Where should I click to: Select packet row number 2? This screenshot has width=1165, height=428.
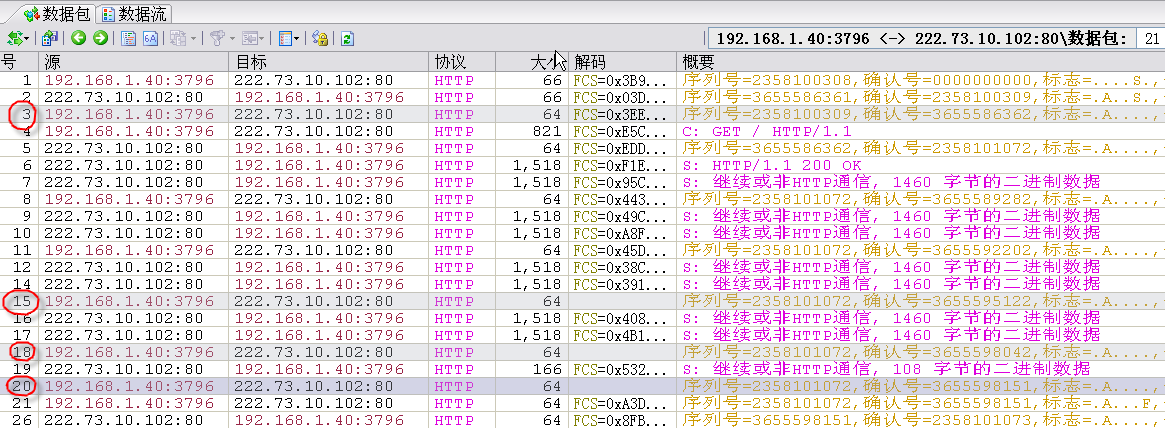(x=582, y=97)
